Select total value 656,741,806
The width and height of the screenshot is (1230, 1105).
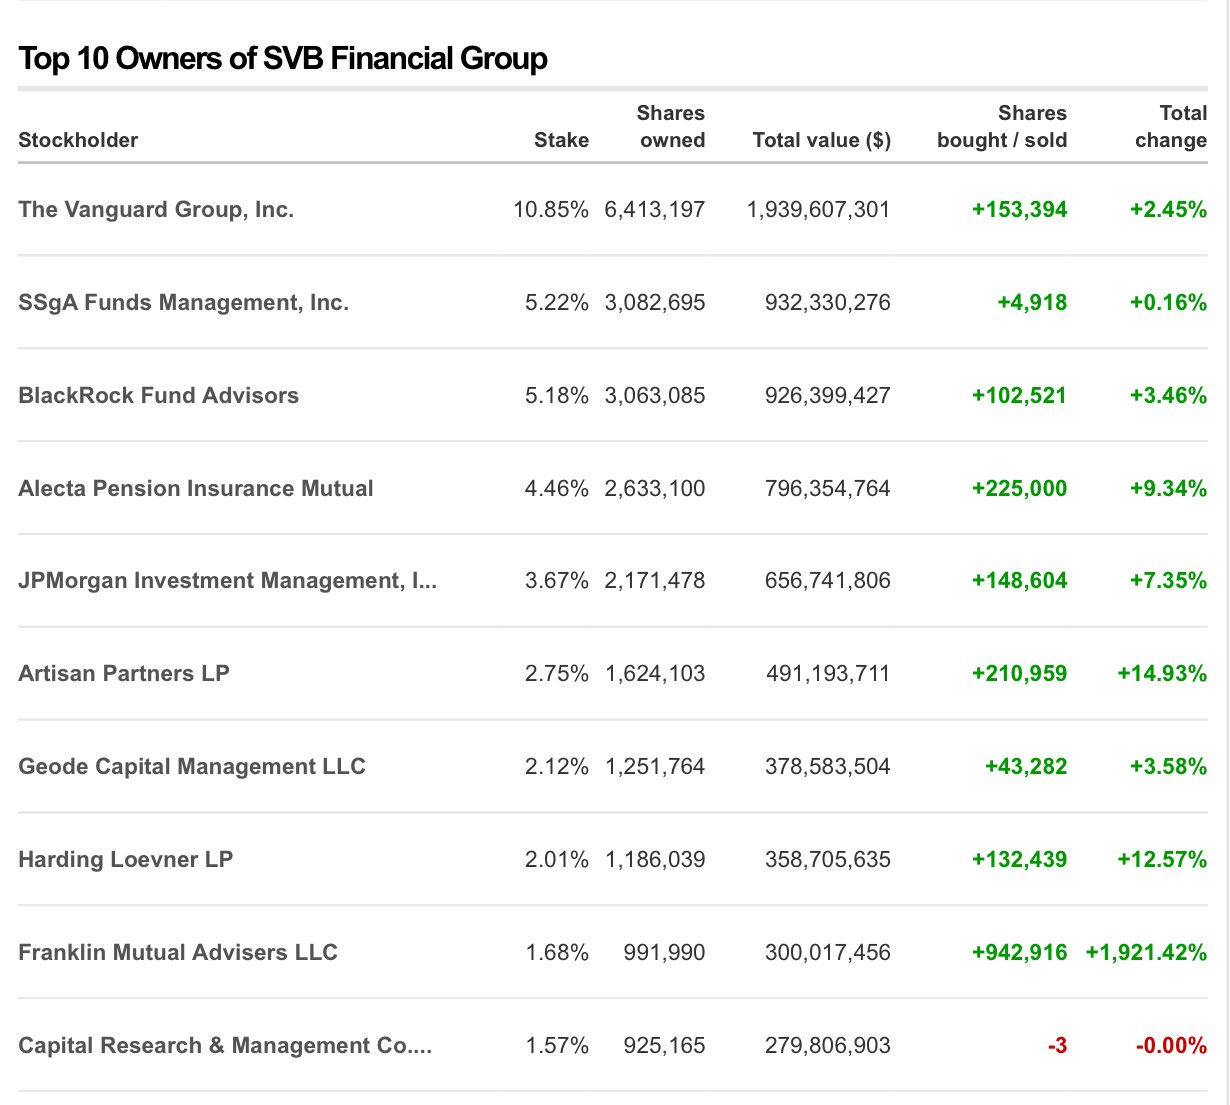(x=827, y=581)
